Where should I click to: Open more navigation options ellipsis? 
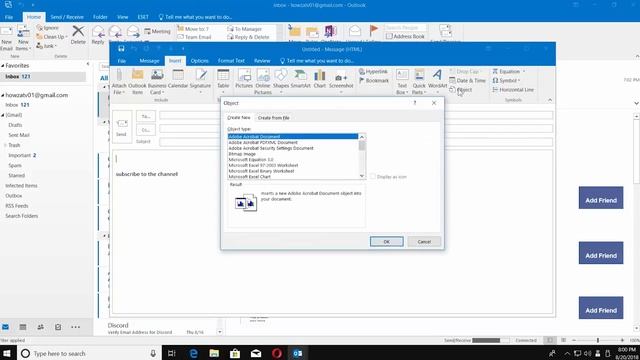coord(76,327)
